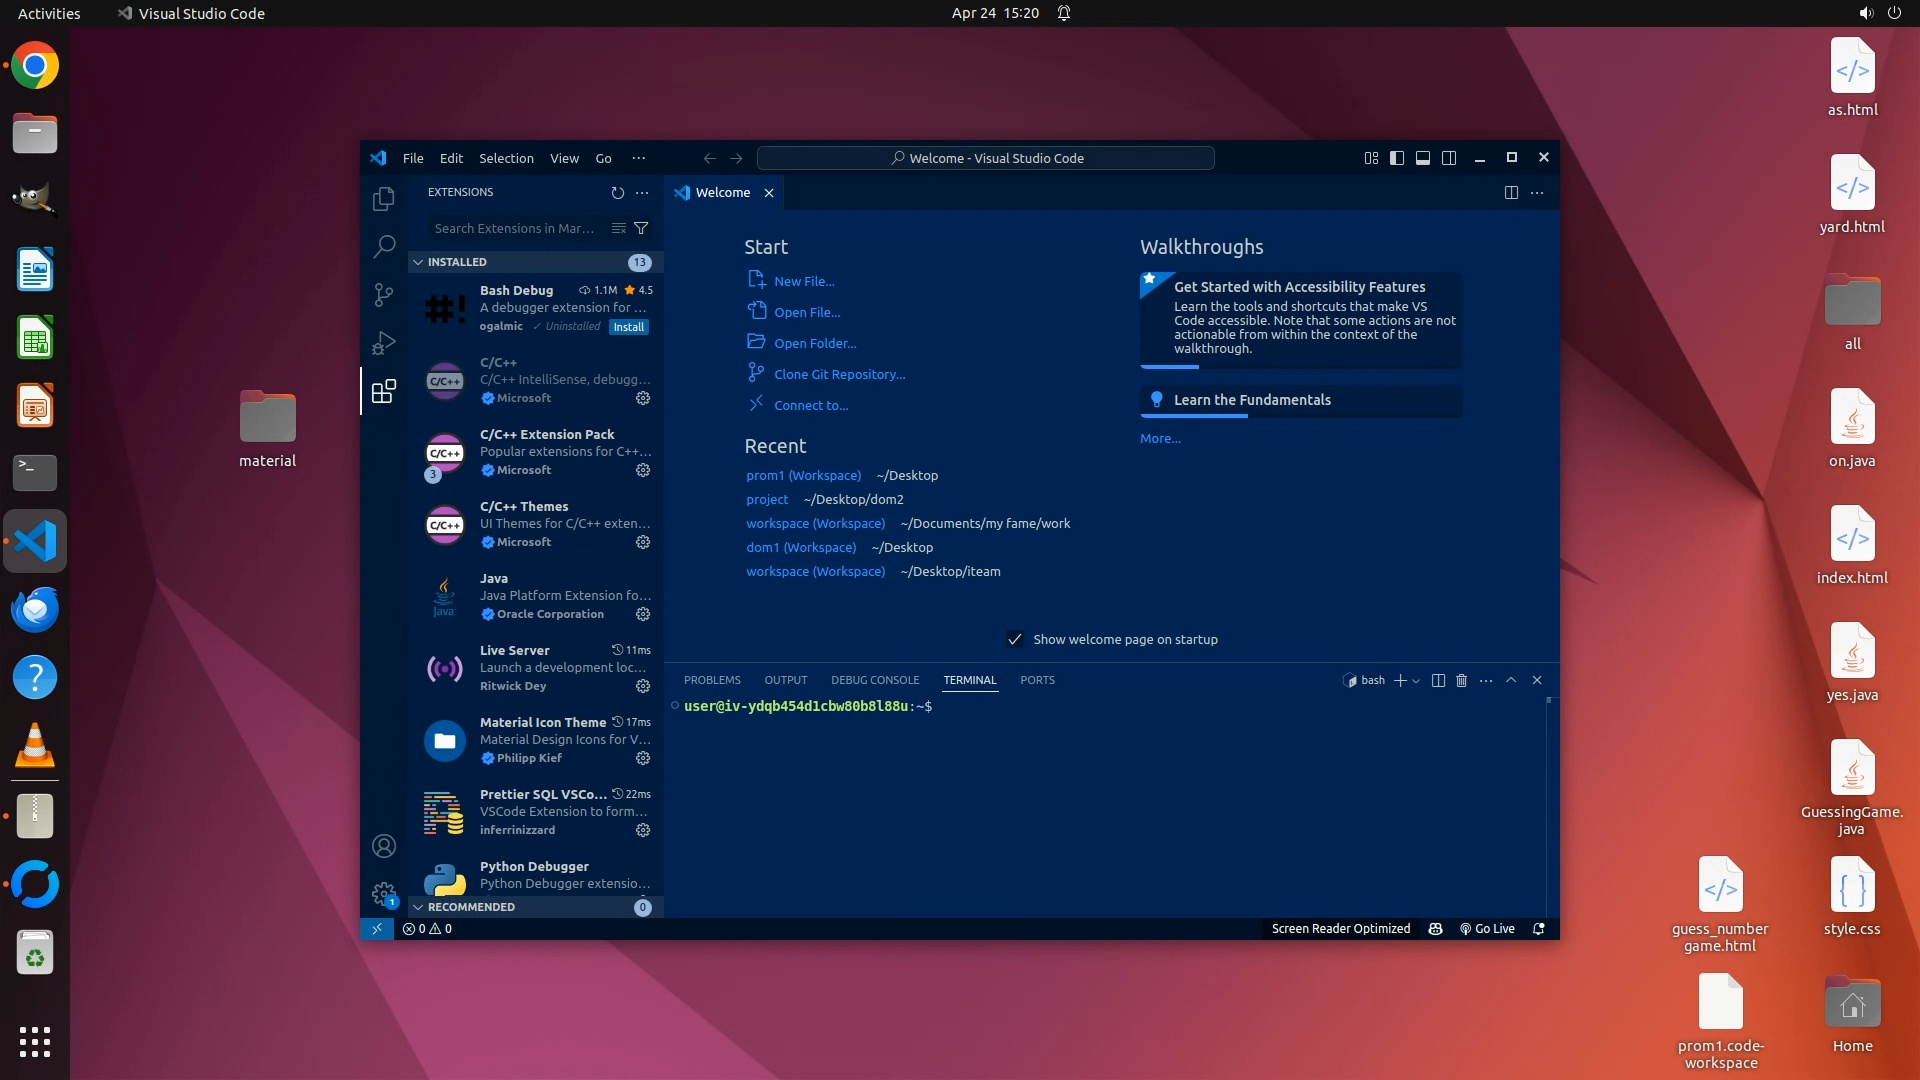Open the Run and Debug view icon
The image size is (1920, 1080).
click(x=383, y=343)
